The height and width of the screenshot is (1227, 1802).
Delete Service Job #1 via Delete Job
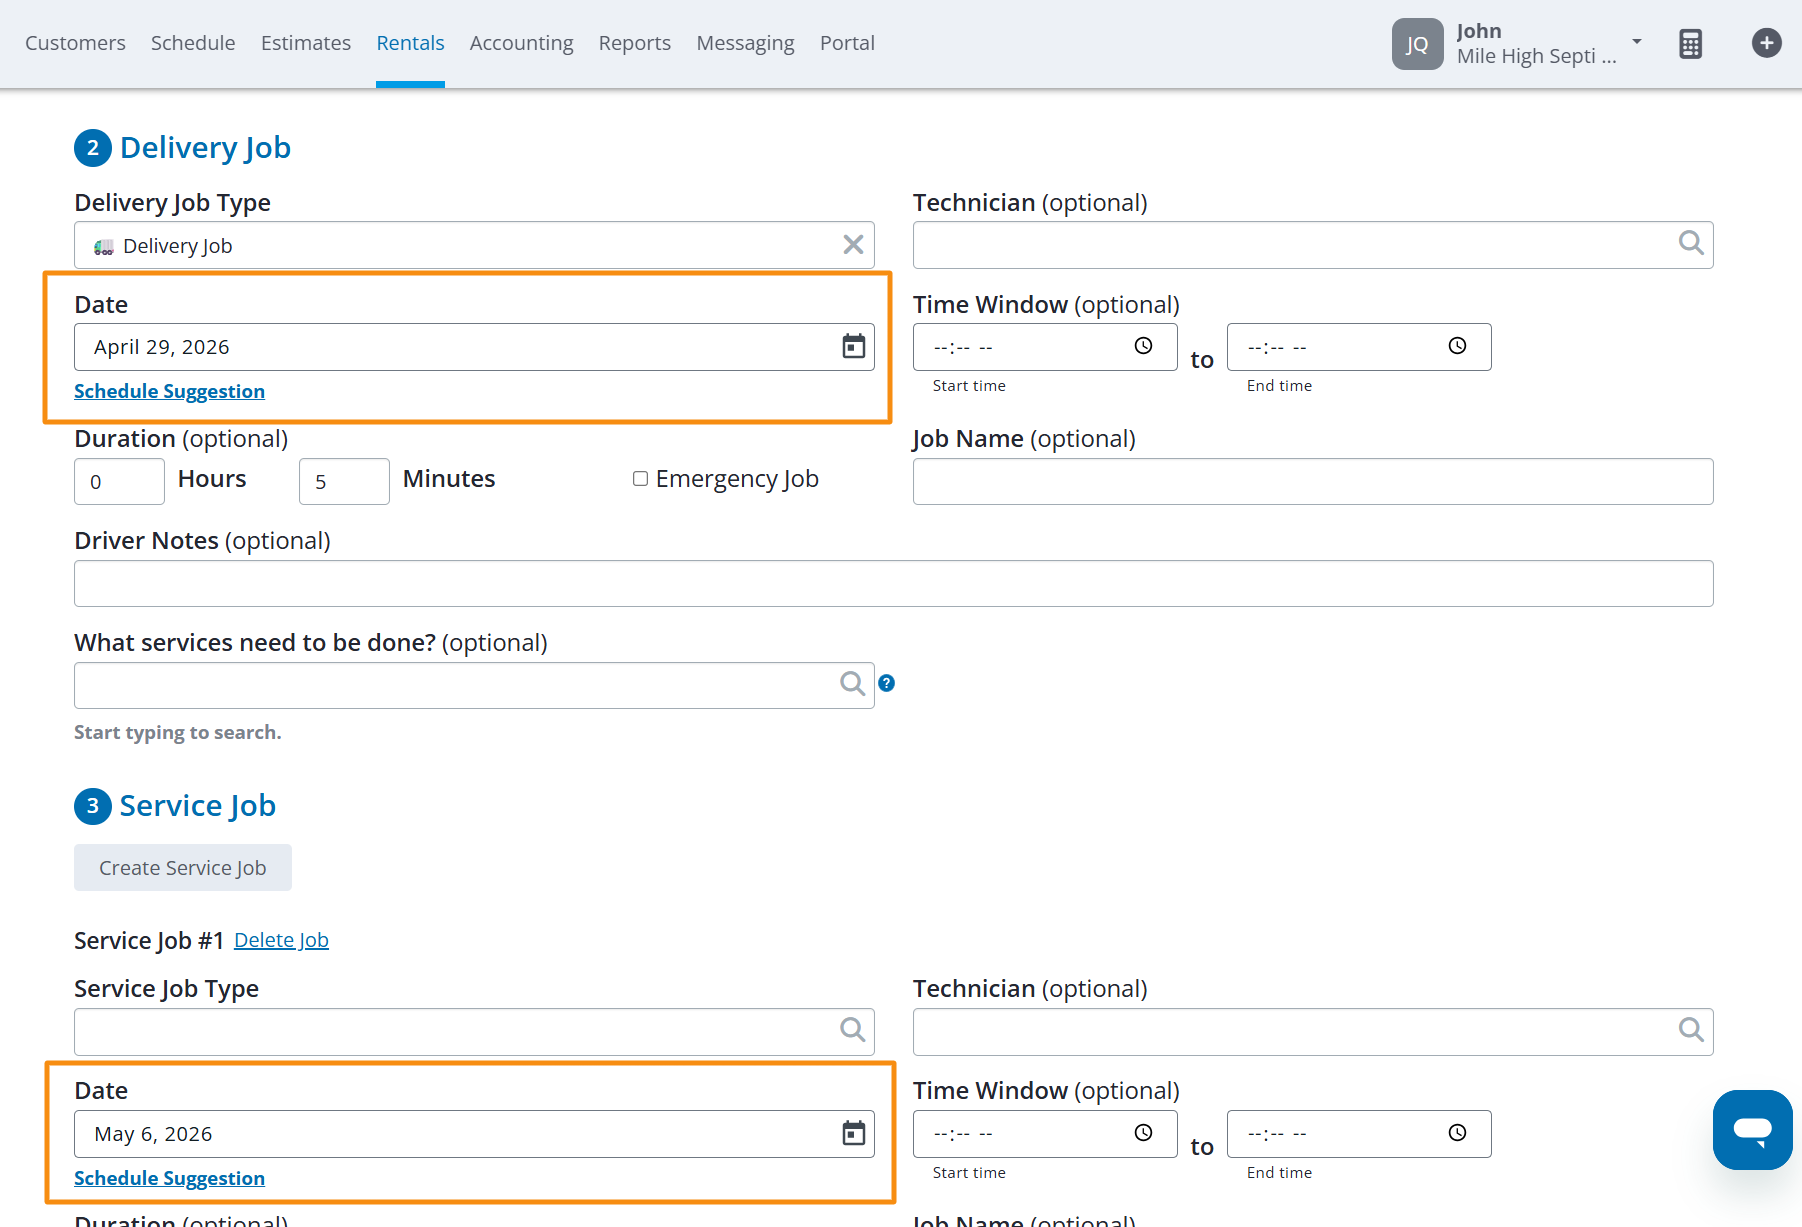281,940
